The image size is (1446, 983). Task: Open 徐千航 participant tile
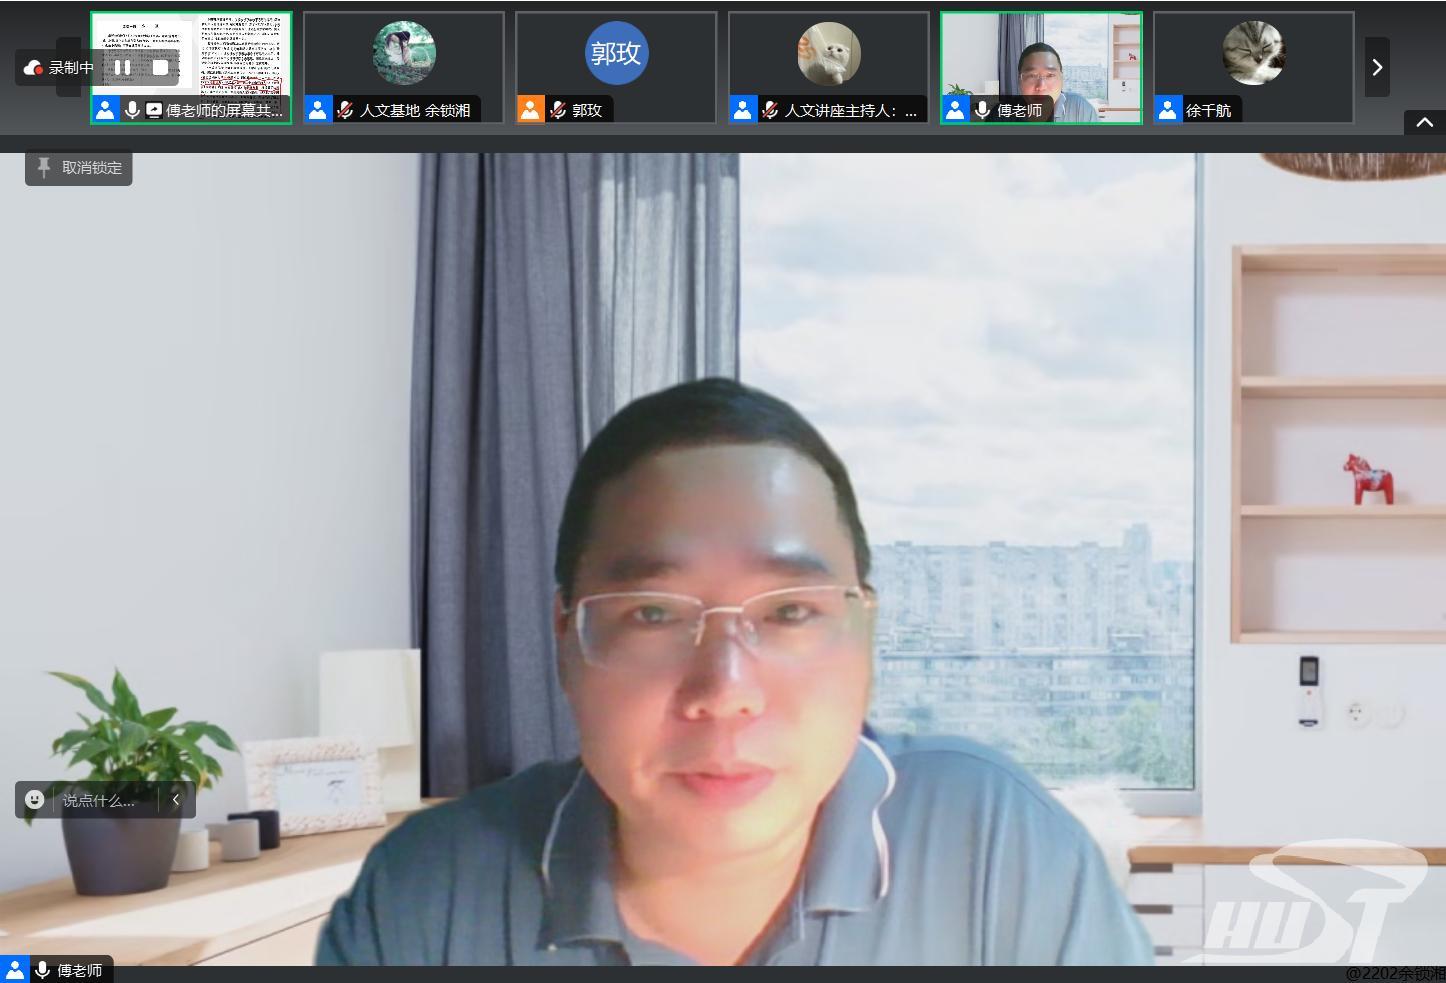pos(1253,55)
